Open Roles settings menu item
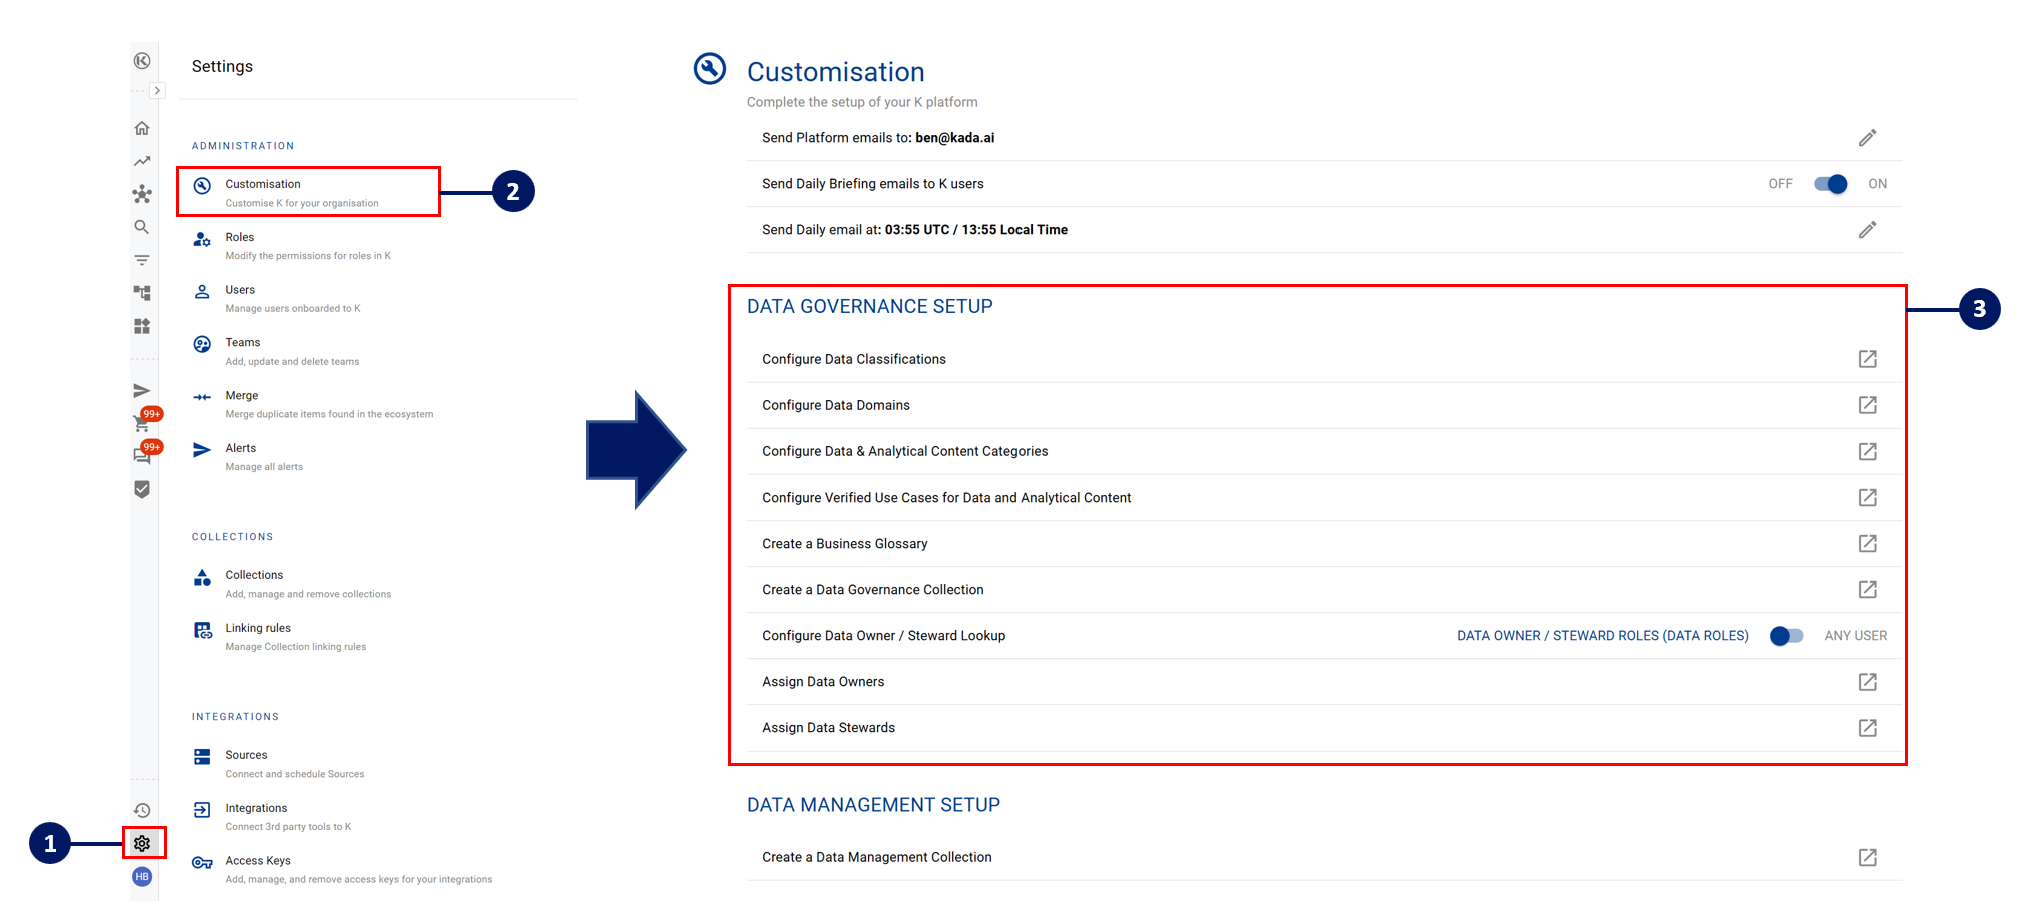This screenshot has width=2030, height=914. [x=240, y=238]
